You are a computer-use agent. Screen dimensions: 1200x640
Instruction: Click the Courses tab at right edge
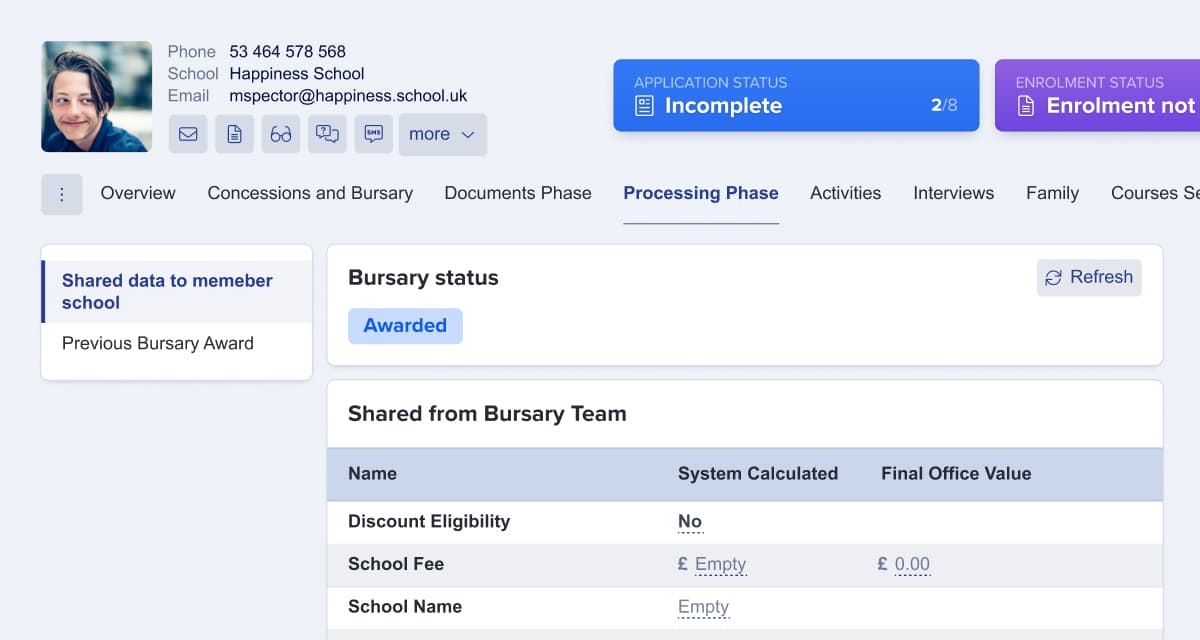tap(1155, 193)
